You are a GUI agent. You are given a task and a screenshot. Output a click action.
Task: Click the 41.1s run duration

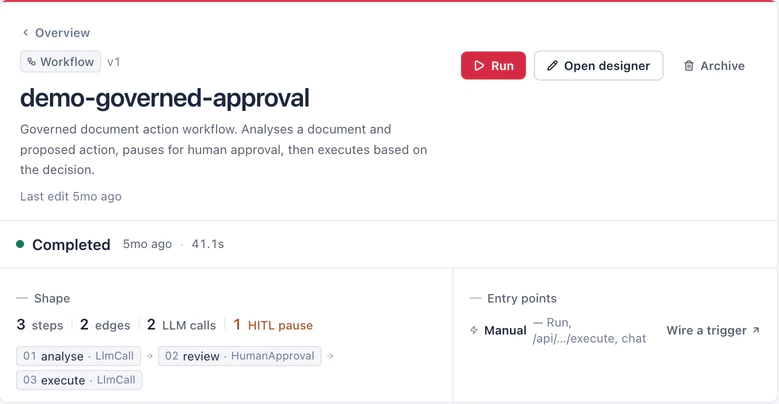[x=208, y=244]
